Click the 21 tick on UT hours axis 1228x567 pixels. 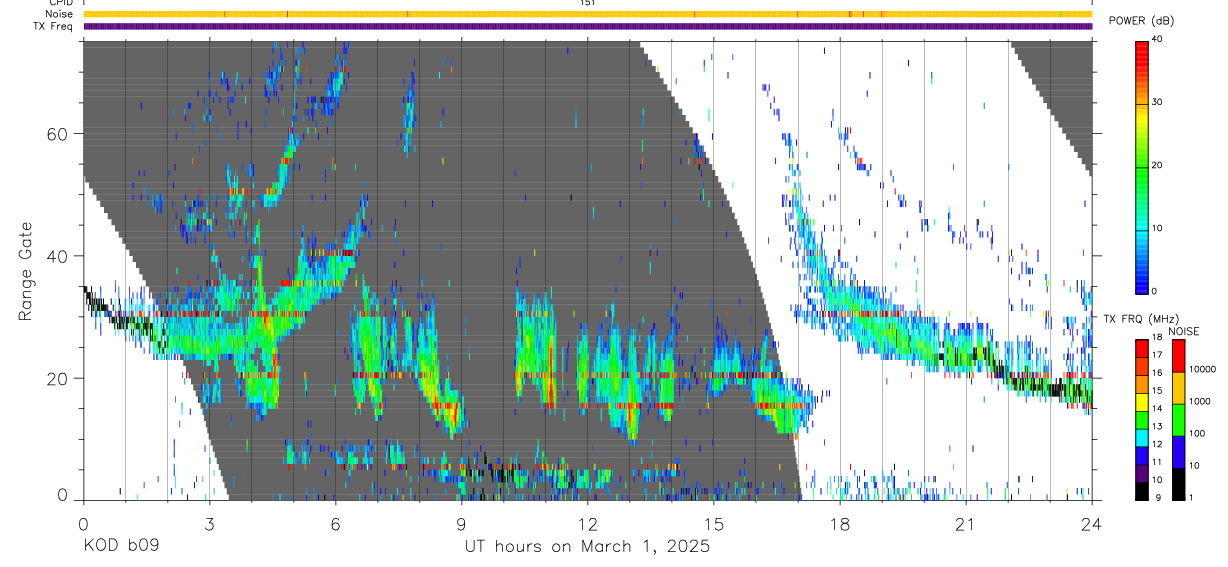(965, 524)
